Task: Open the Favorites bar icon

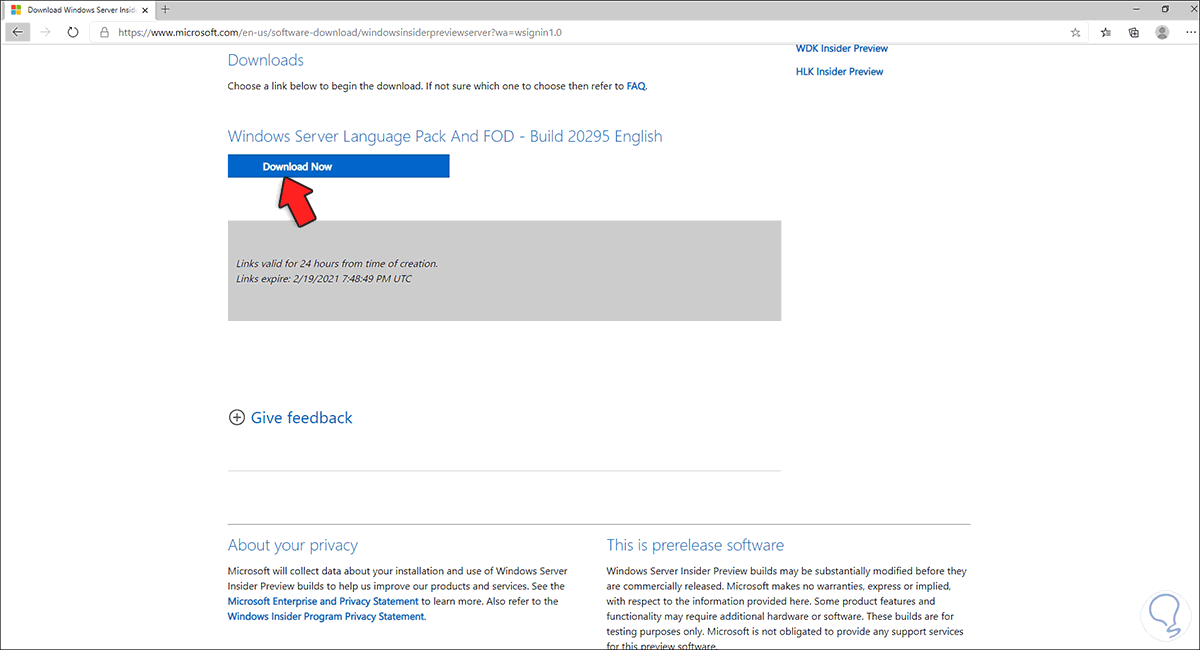Action: click(x=1105, y=31)
